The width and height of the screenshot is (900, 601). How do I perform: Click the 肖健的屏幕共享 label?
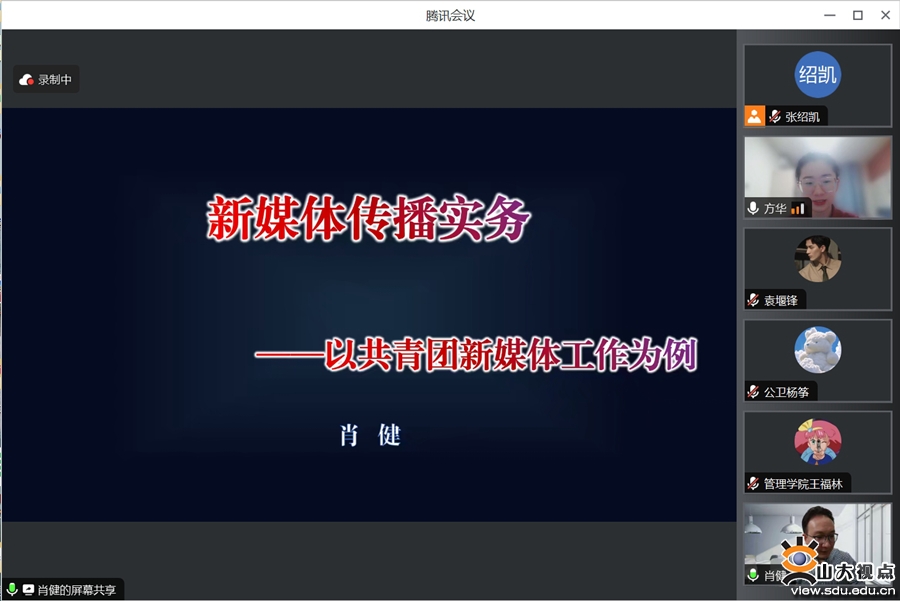click(77, 590)
